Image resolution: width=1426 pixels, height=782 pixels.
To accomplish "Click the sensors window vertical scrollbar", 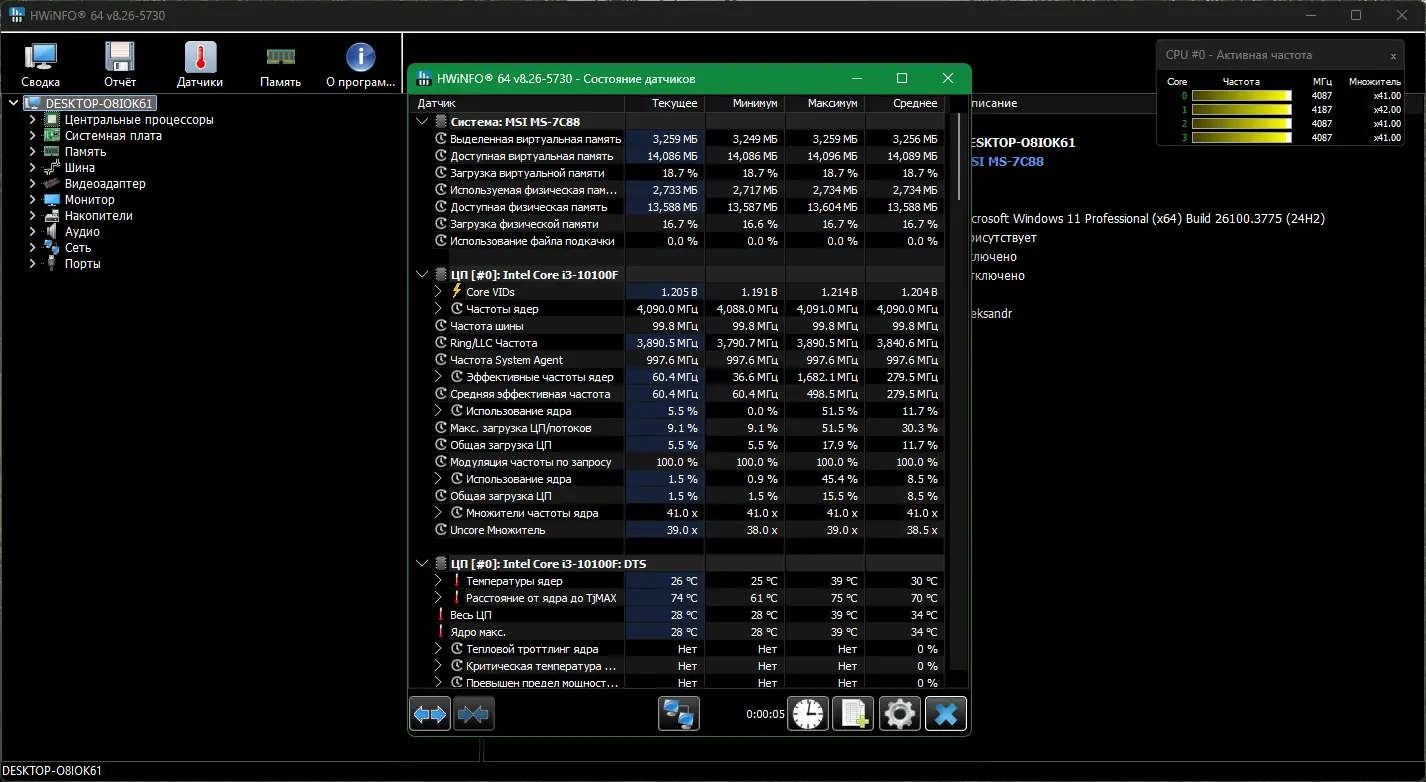I will [x=960, y=157].
